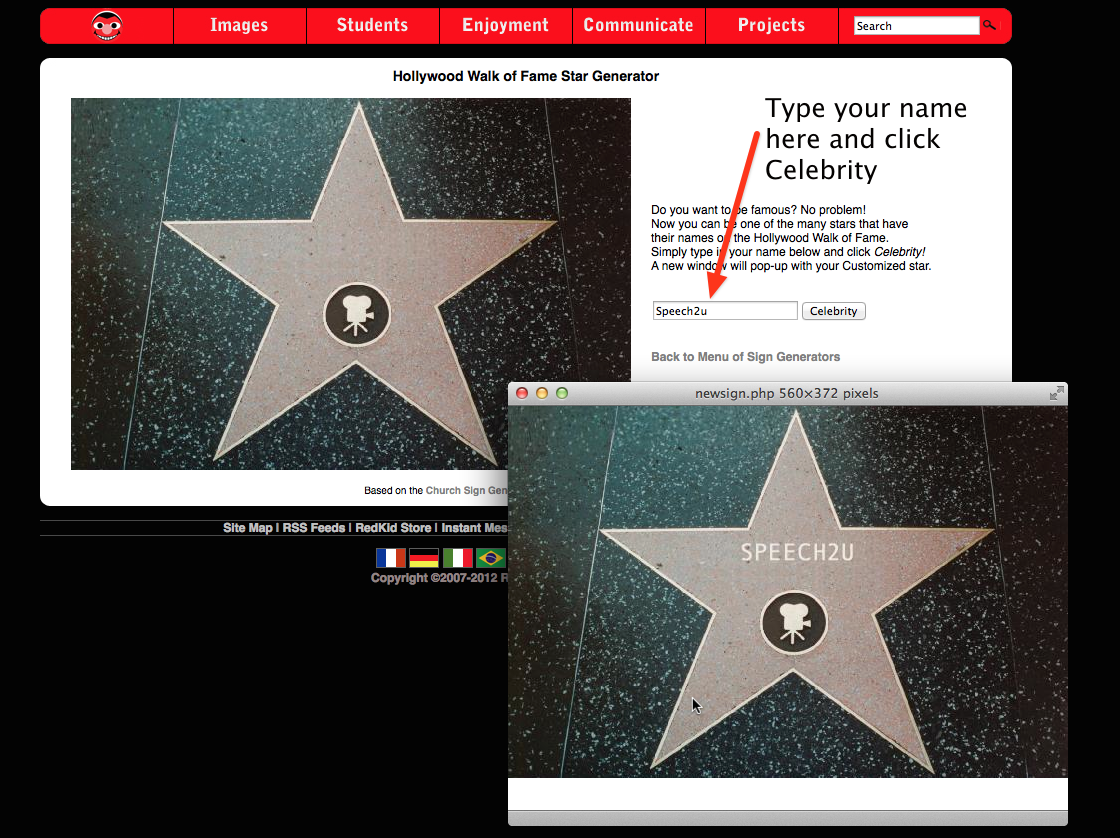Select the German flag icon
The width and height of the screenshot is (1120, 838).
click(x=424, y=558)
